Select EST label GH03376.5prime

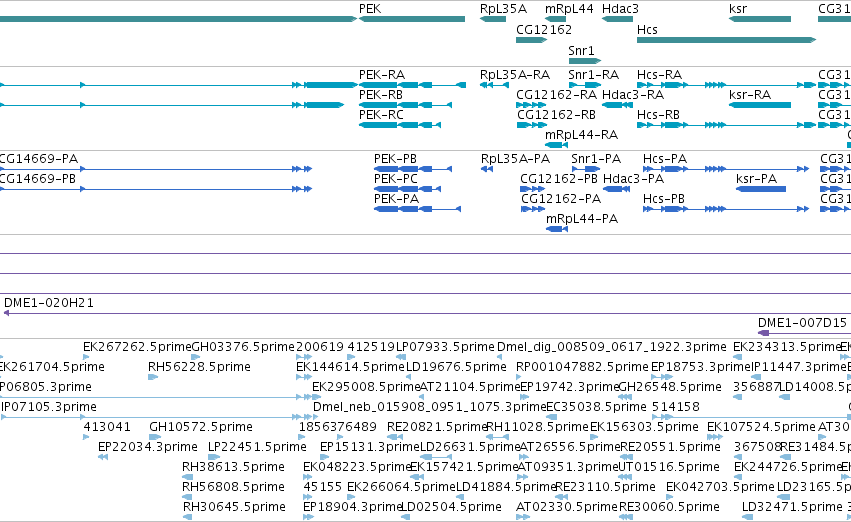pyautogui.click(x=243, y=347)
